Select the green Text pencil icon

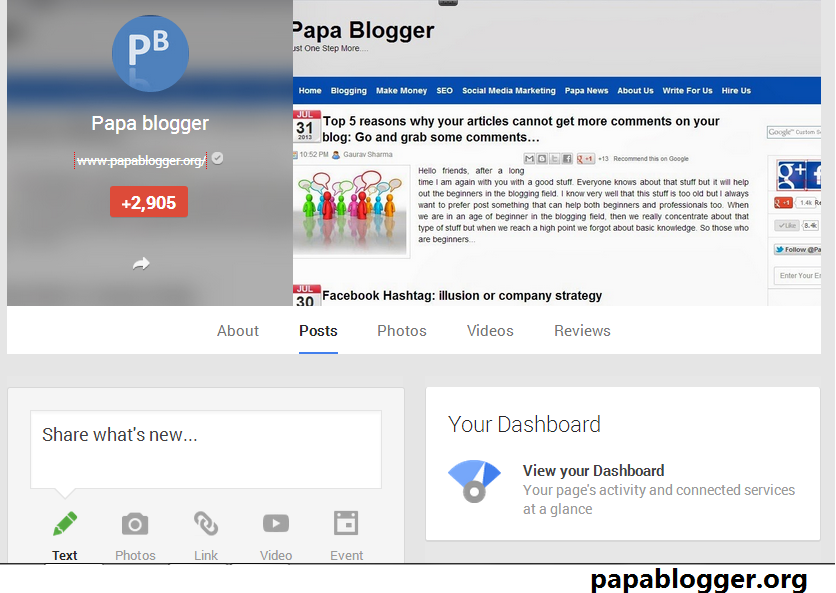click(65, 524)
